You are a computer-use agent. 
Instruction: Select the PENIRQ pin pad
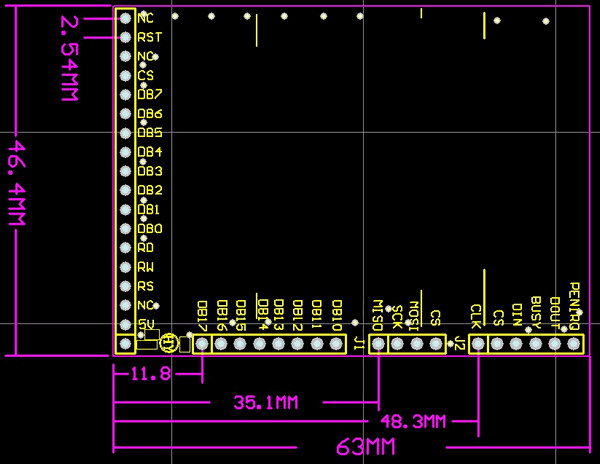pos(574,344)
